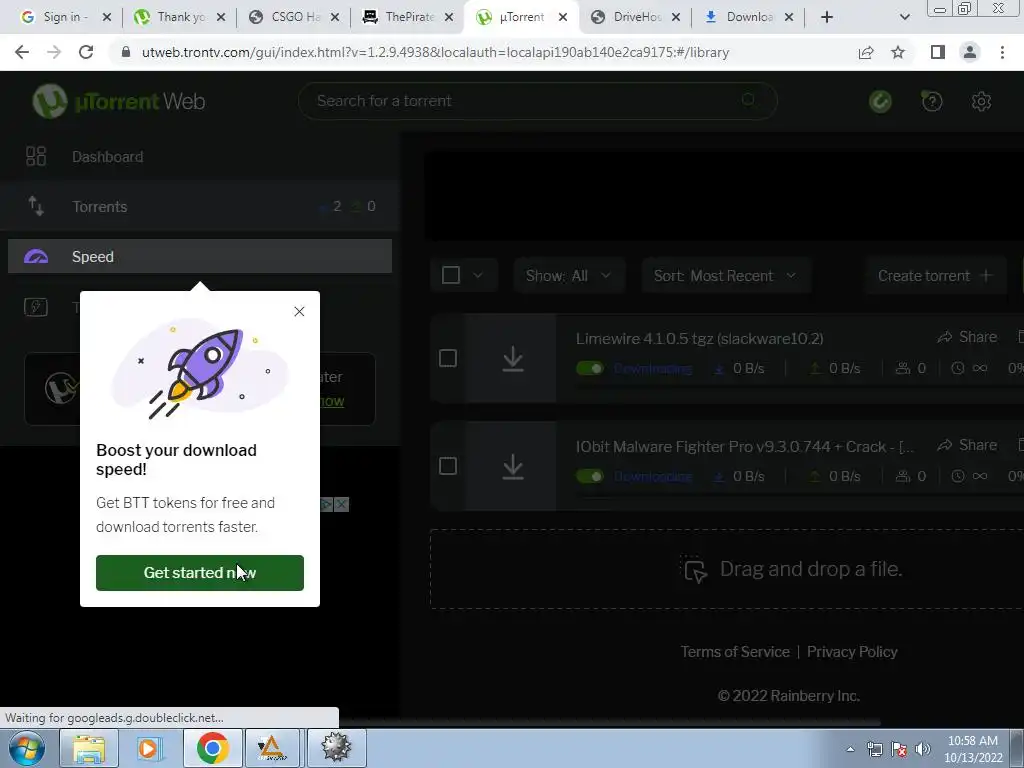Open the help question mark icon
Image resolution: width=1024 pixels, height=768 pixels.
pos(932,101)
